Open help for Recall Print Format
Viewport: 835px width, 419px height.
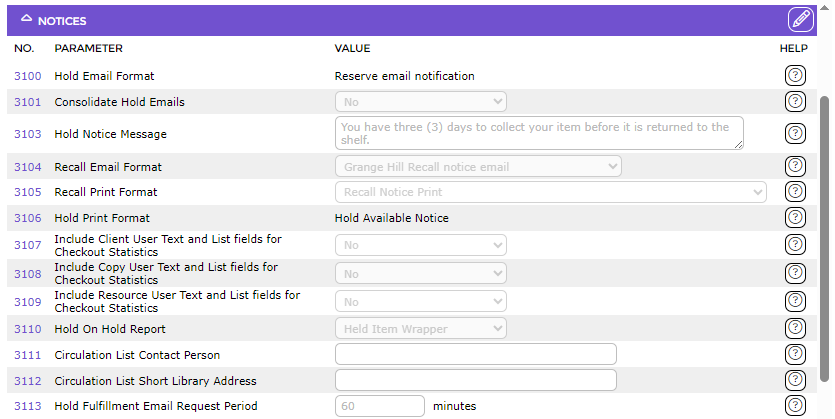[795, 191]
